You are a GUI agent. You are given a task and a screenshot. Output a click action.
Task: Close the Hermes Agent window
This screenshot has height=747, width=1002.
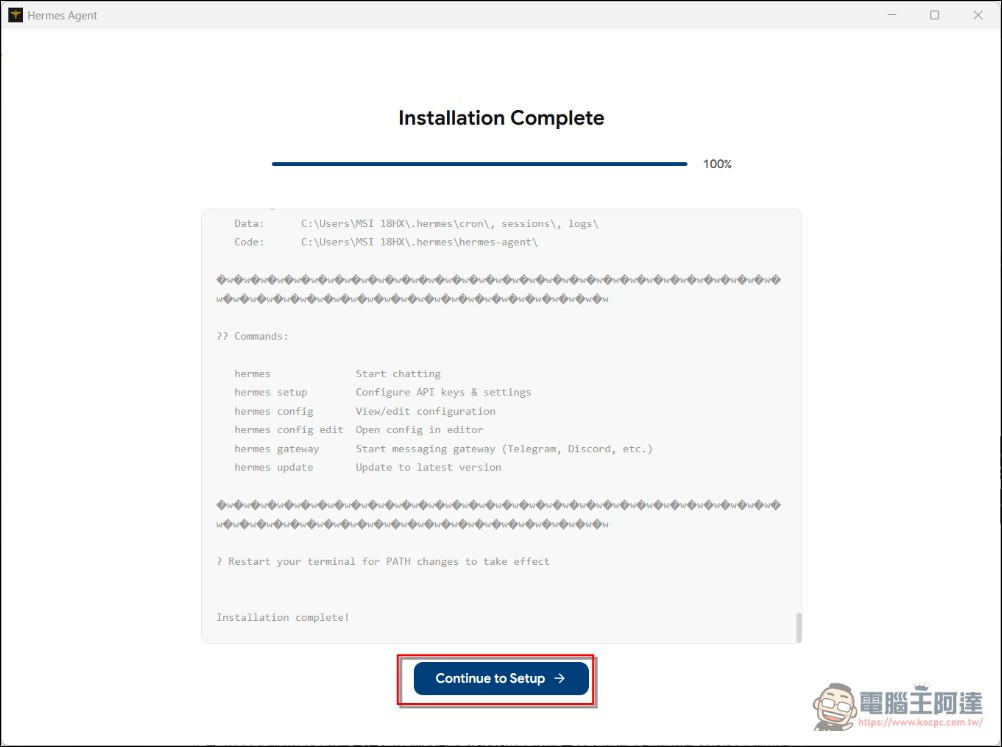point(978,15)
